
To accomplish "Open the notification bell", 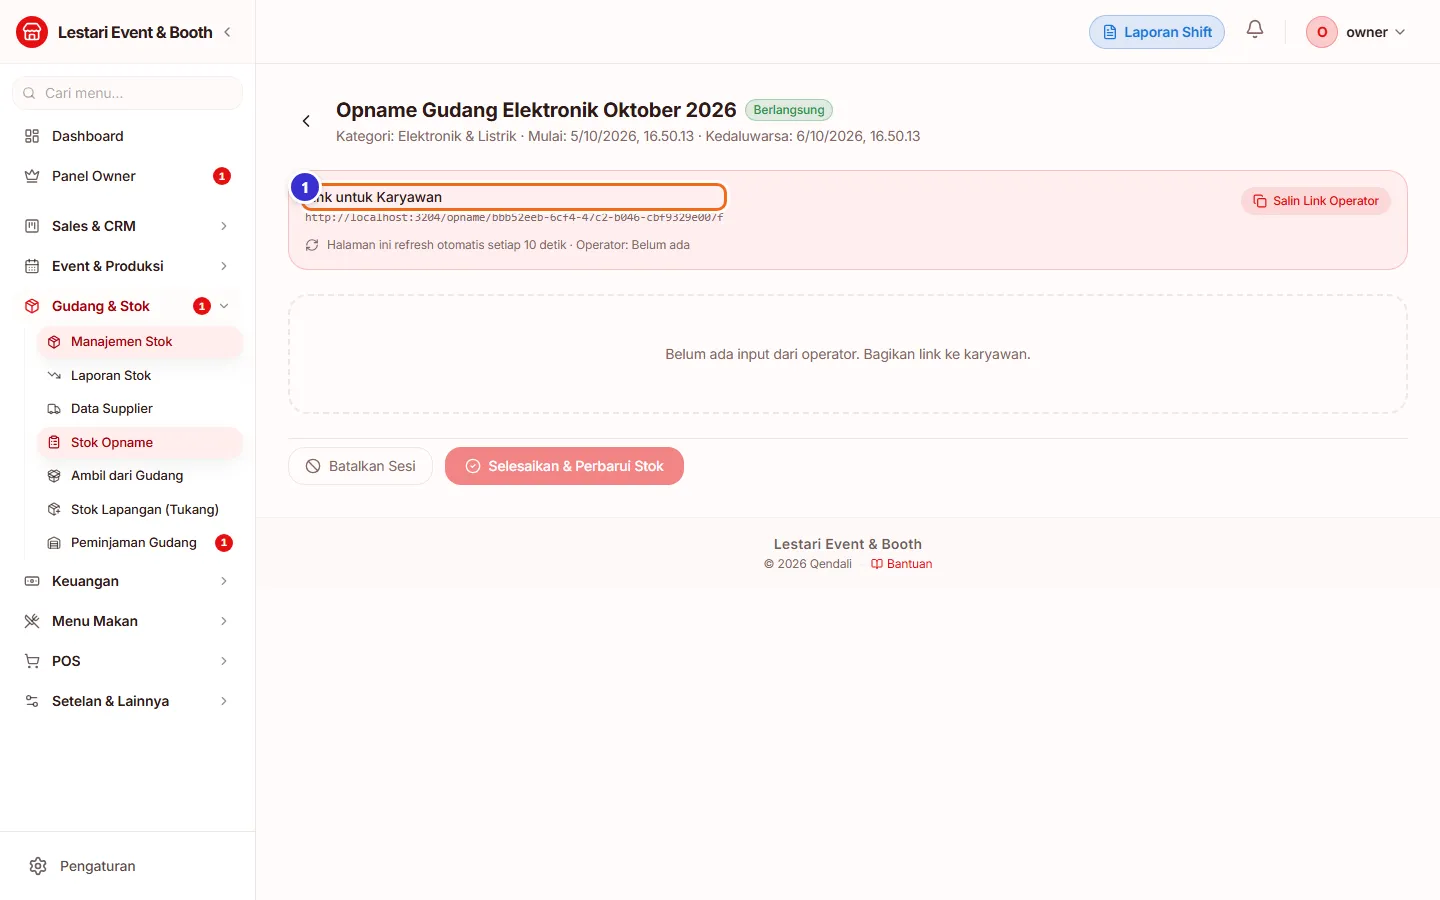I will 1255,30.
